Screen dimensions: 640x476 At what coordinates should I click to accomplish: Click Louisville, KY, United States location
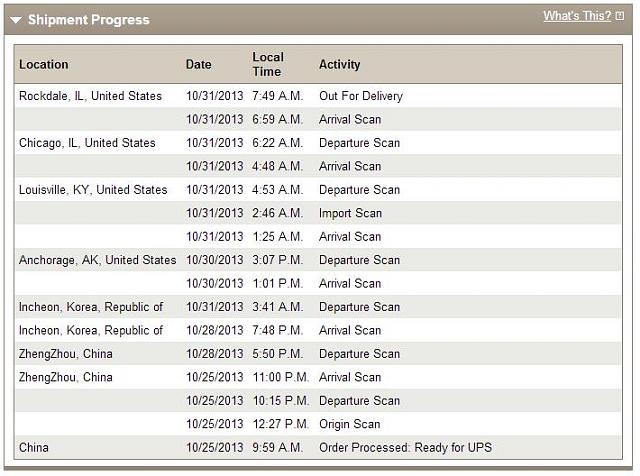tap(93, 190)
